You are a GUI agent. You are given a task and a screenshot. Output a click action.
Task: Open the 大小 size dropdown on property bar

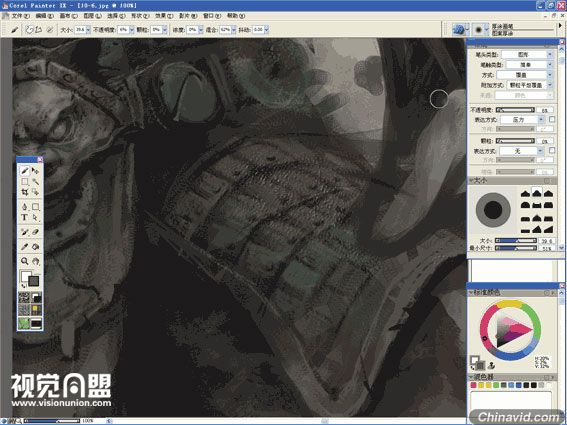pyautogui.click(x=88, y=30)
